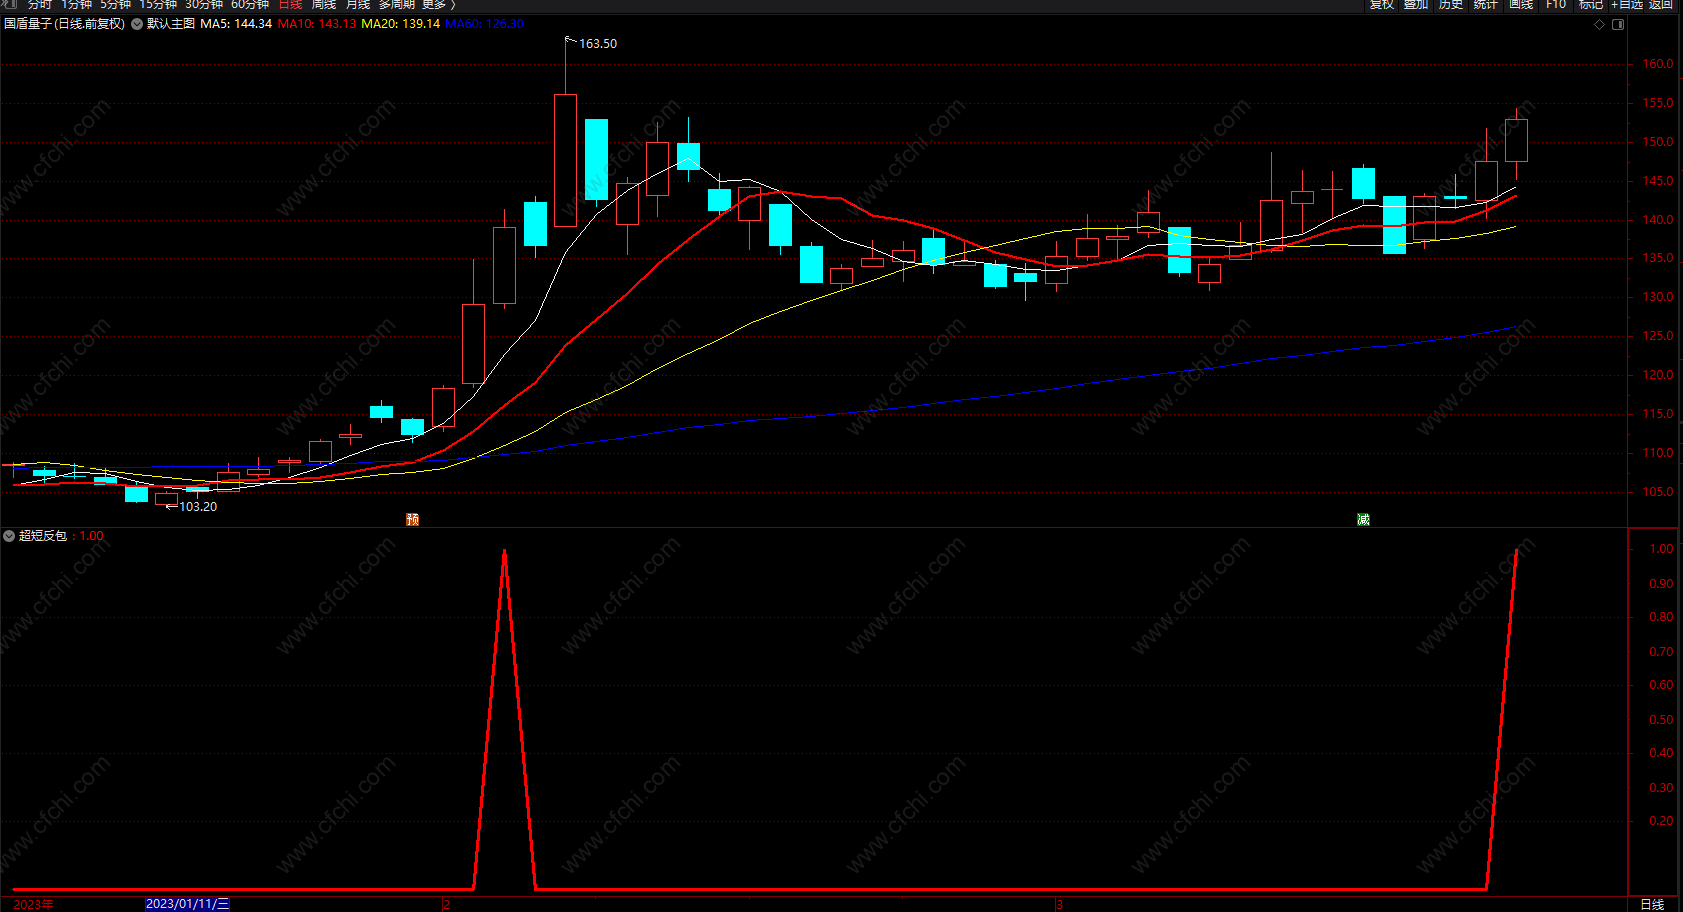Screen dimensions: 1683x912
Task: Click the 日线 label at bottom right
Action: (x=1653, y=904)
